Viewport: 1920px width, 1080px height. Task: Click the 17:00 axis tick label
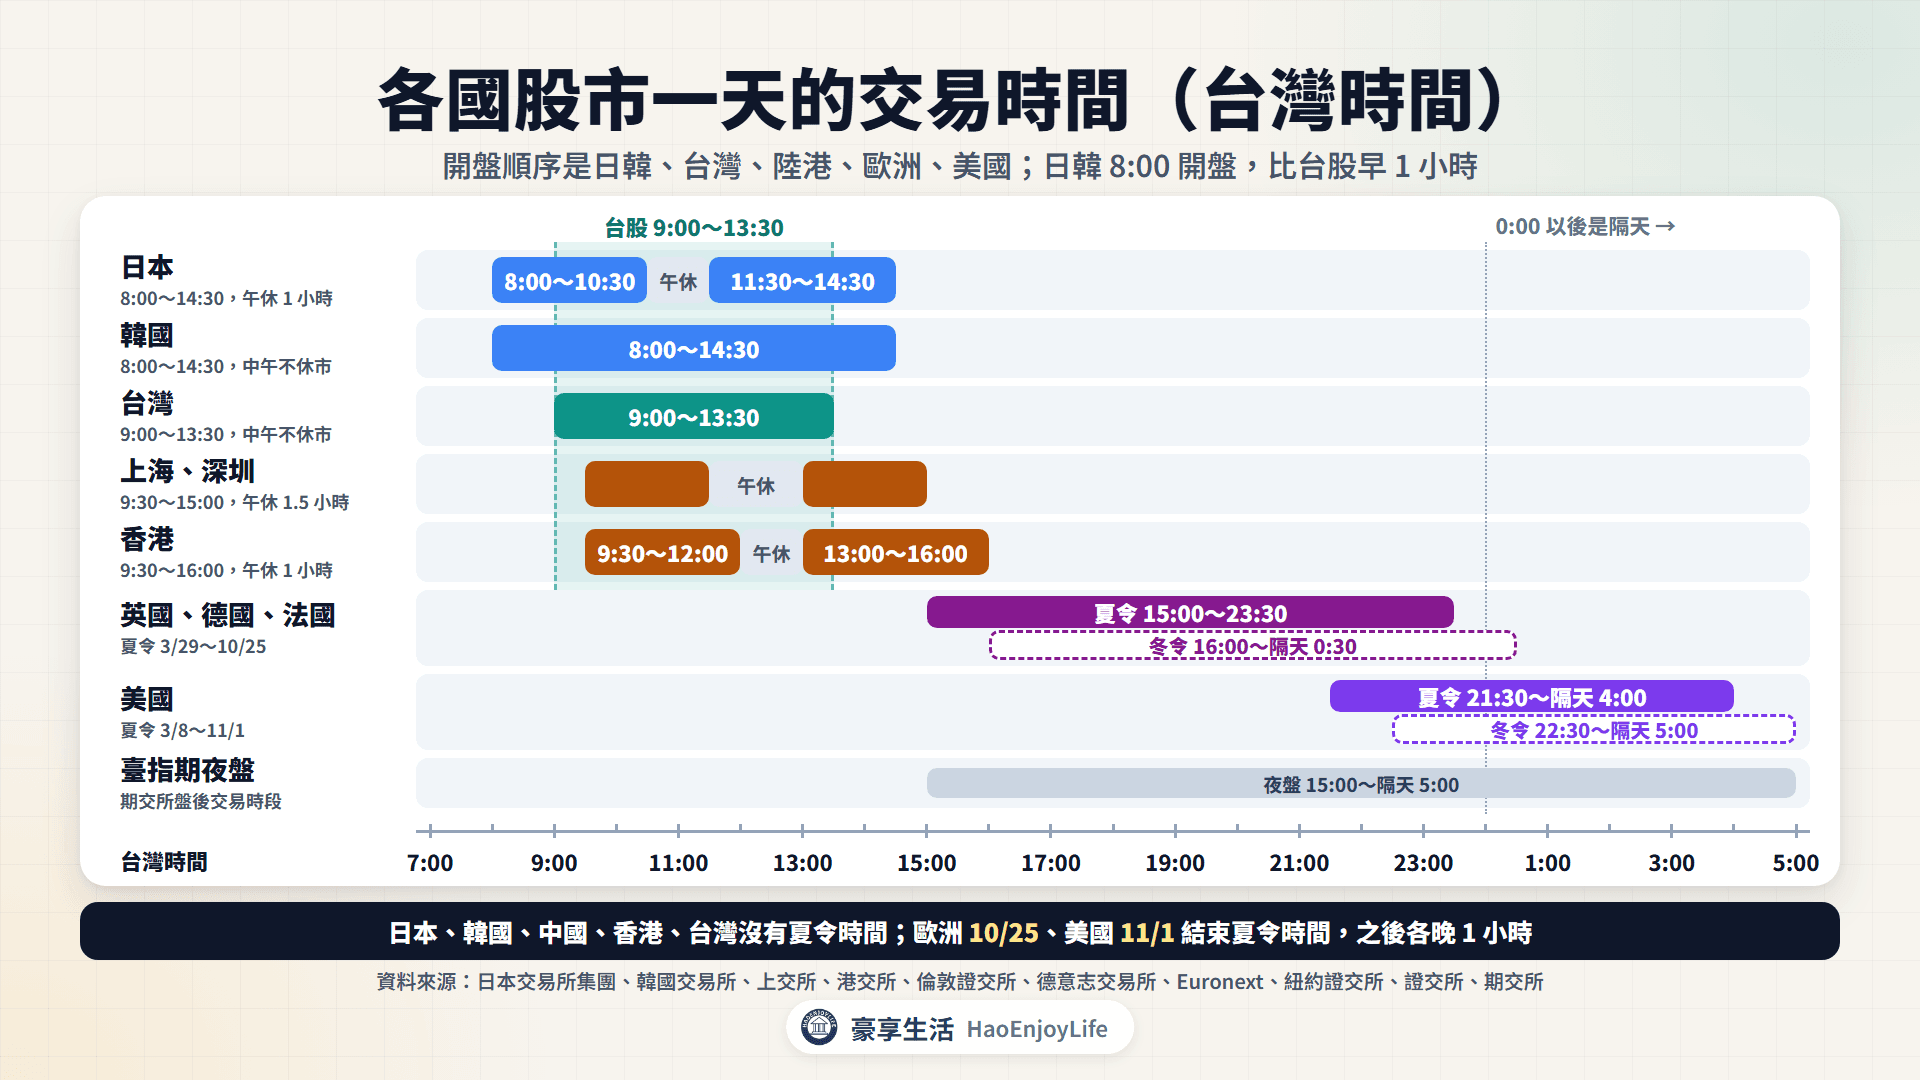point(1050,863)
